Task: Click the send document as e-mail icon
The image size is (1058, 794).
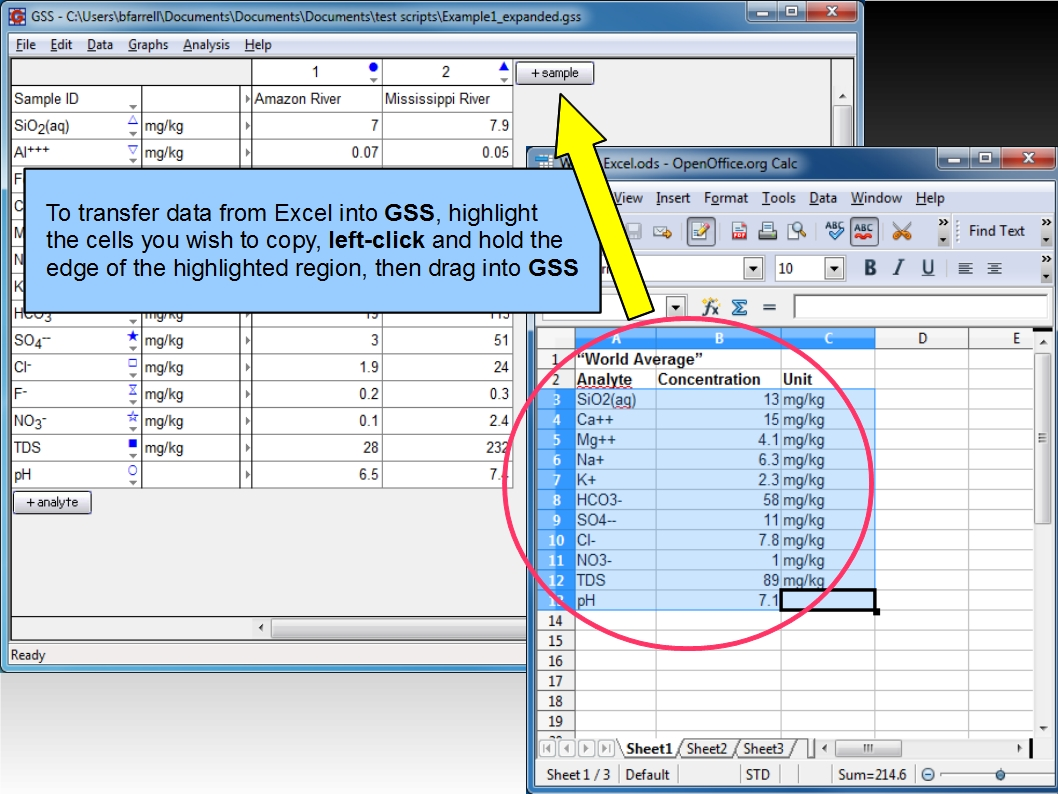Action: click(663, 231)
